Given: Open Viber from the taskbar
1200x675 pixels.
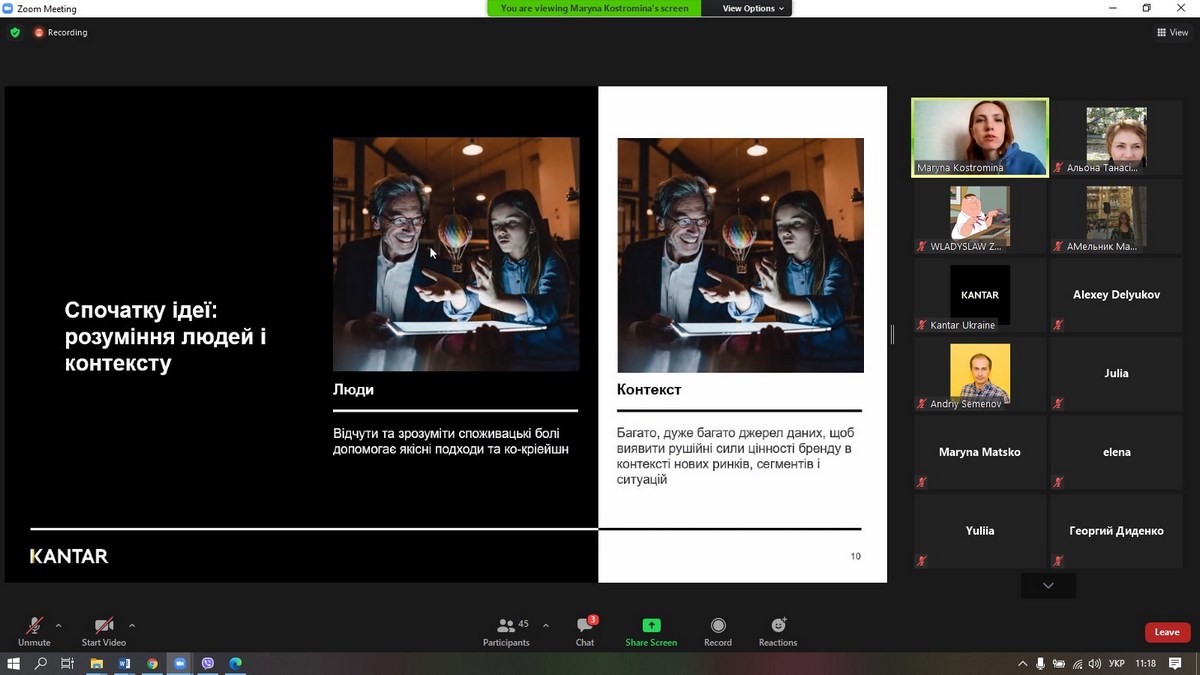Looking at the screenshot, I should click(x=208, y=663).
